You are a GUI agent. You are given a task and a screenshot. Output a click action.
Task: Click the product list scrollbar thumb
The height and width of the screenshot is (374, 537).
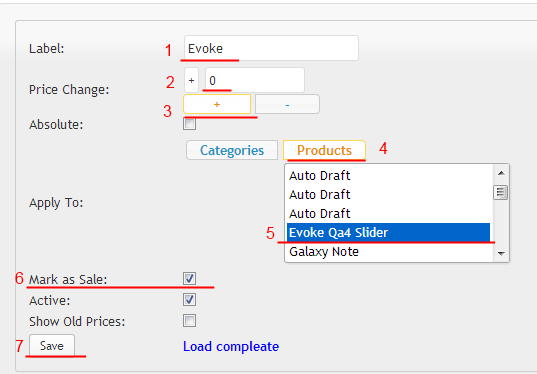point(501,192)
